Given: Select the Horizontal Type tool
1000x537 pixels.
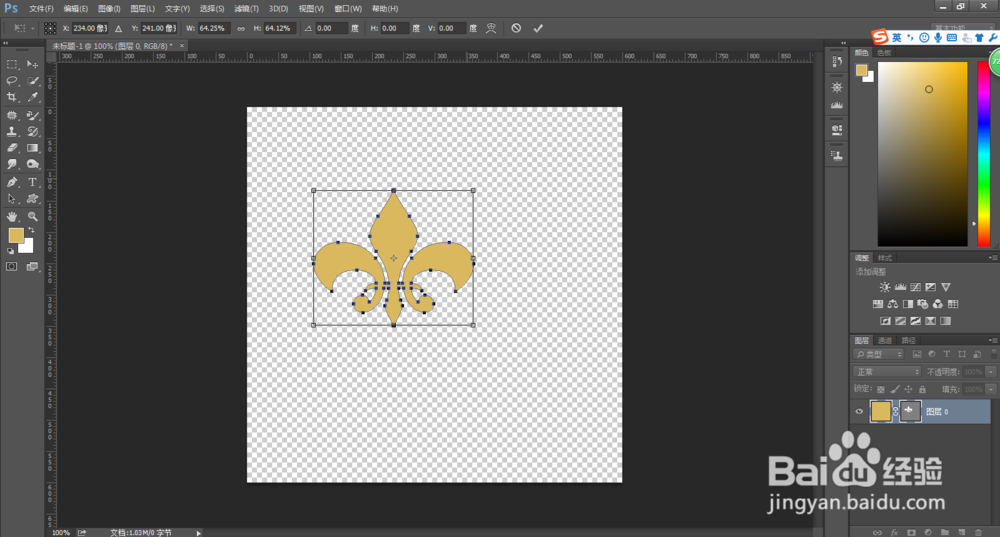Looking at the screenshot, I should tap(33, 182).
